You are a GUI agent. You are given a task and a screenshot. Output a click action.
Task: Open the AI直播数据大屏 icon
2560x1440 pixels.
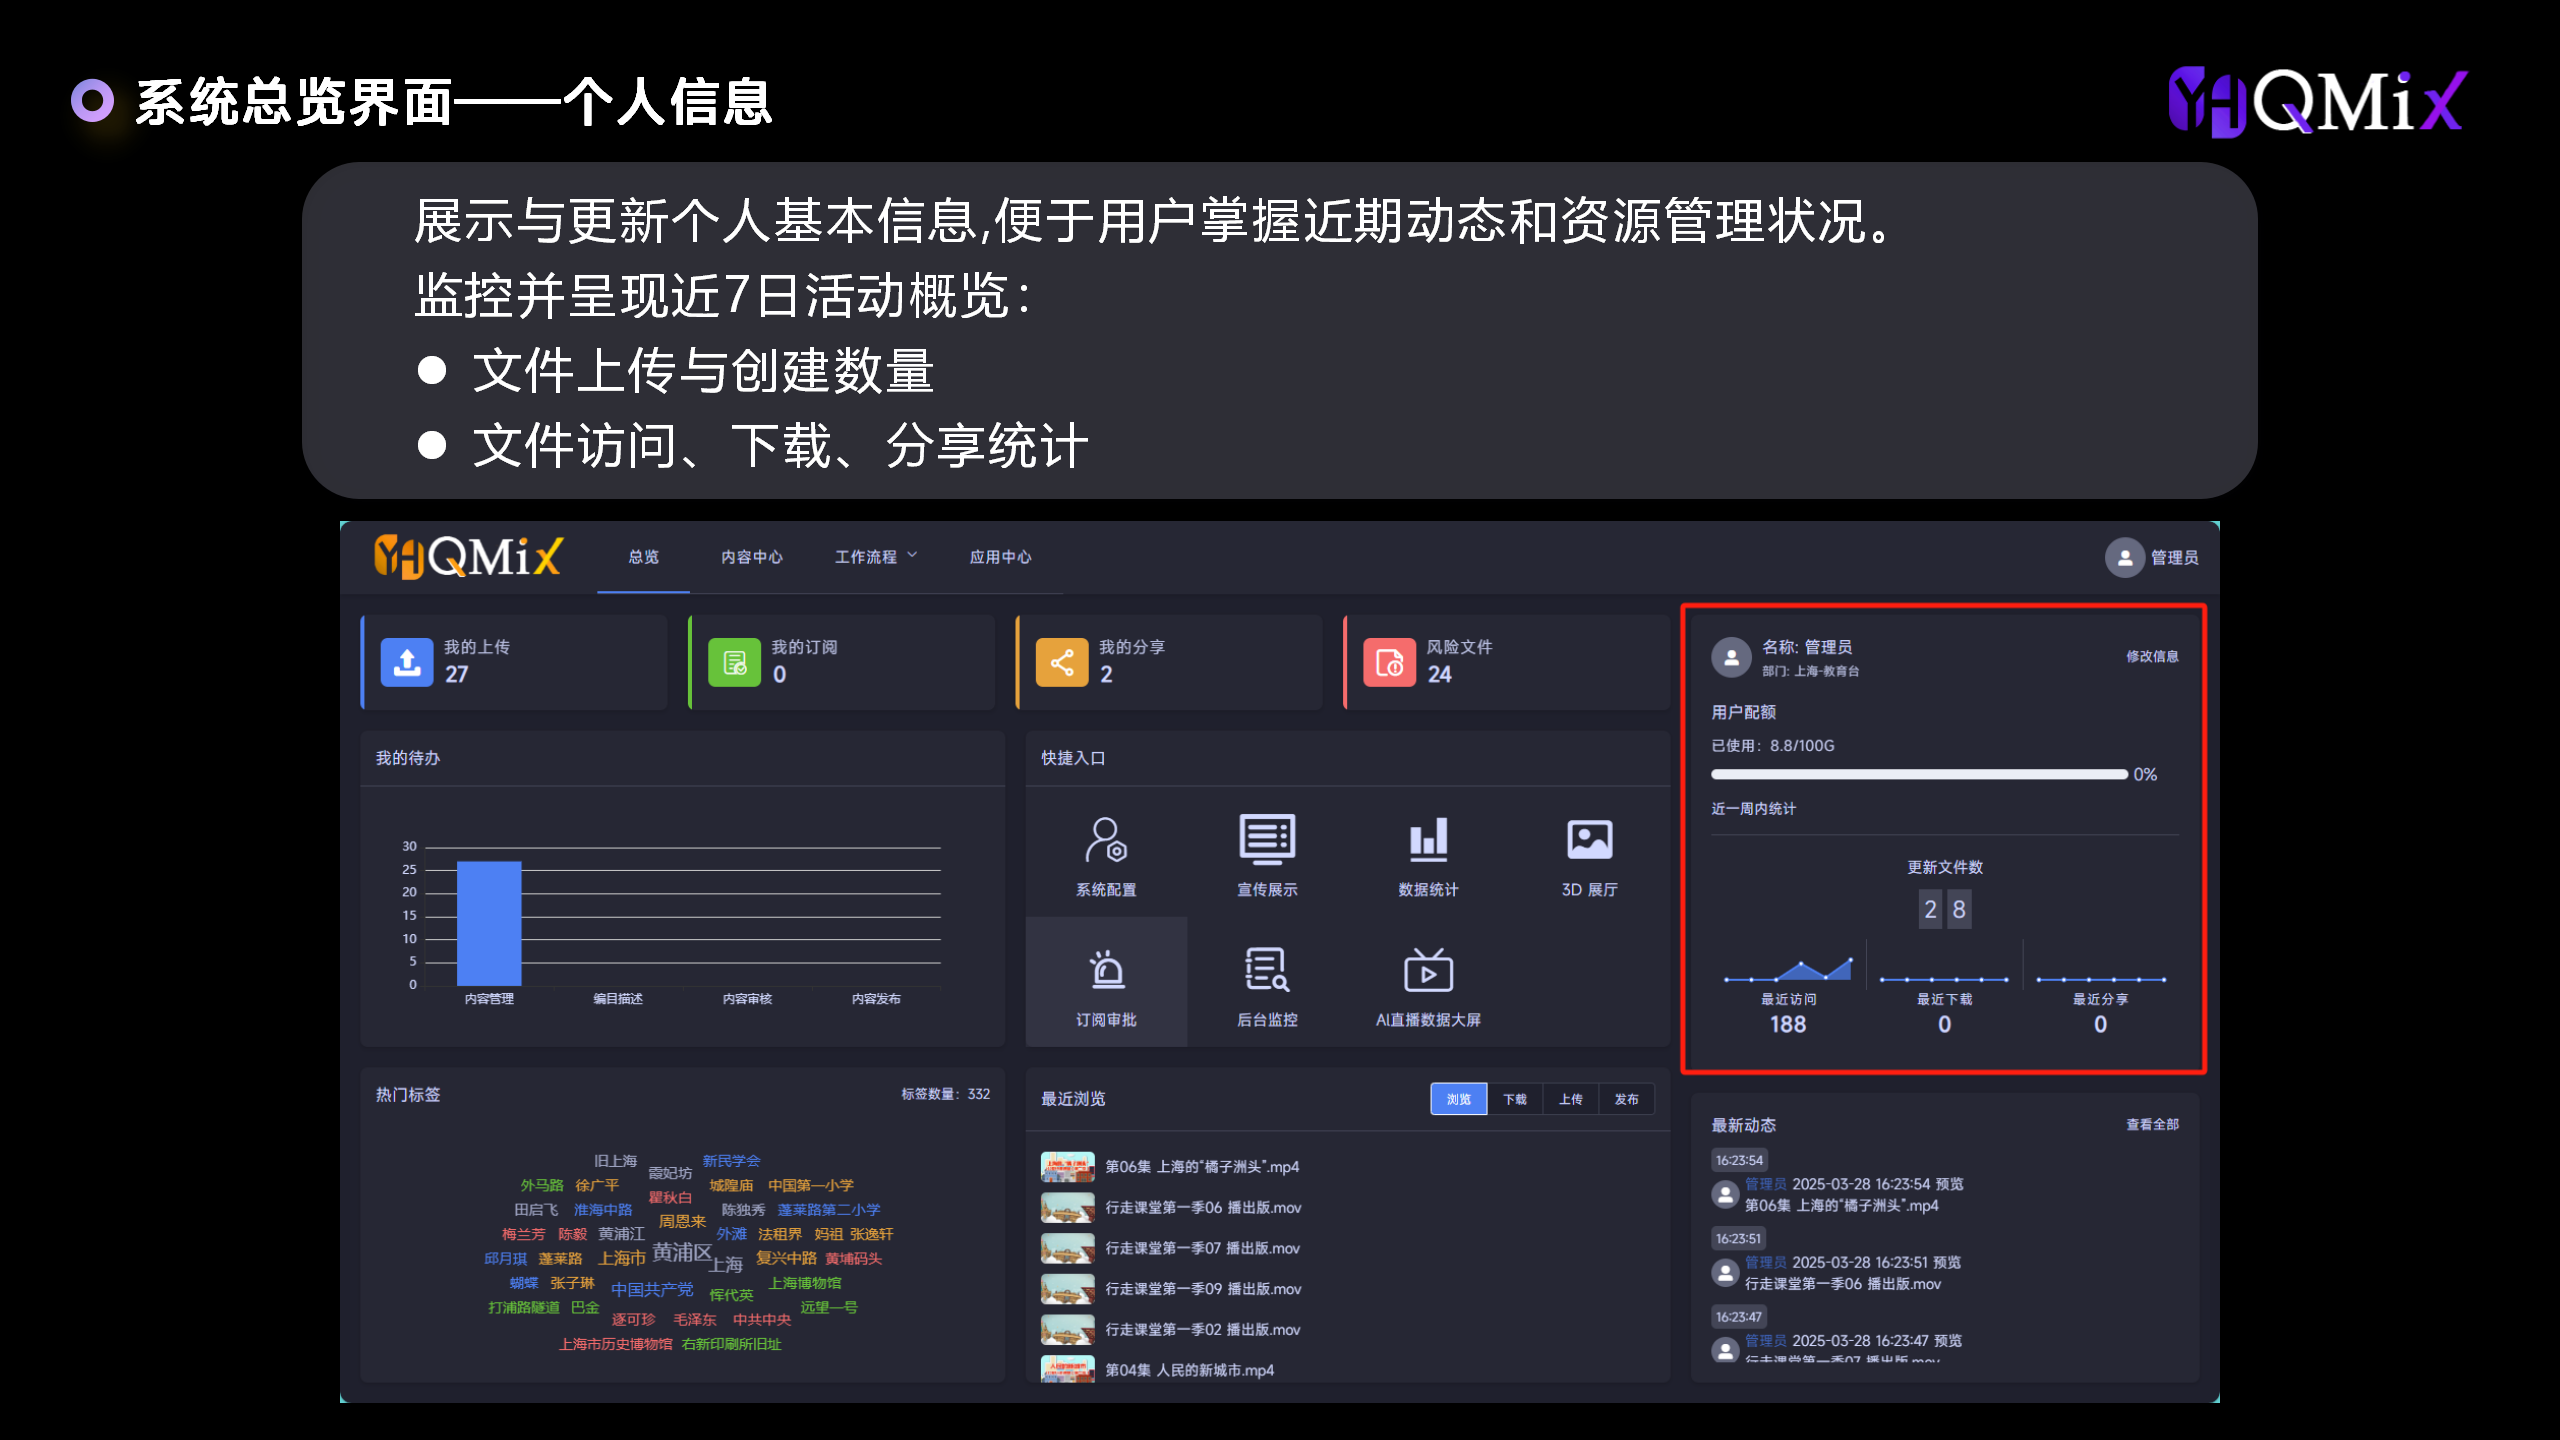click(x=1428, y=971)
